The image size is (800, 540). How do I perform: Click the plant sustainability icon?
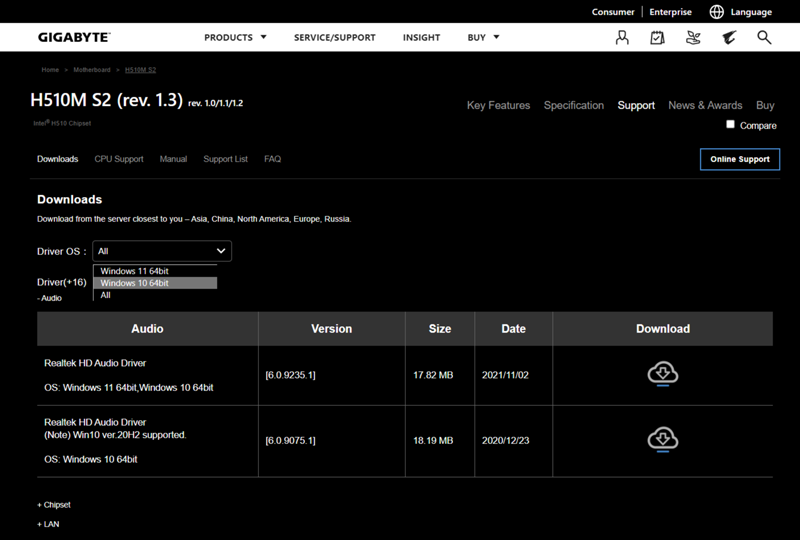click(693, 37)
